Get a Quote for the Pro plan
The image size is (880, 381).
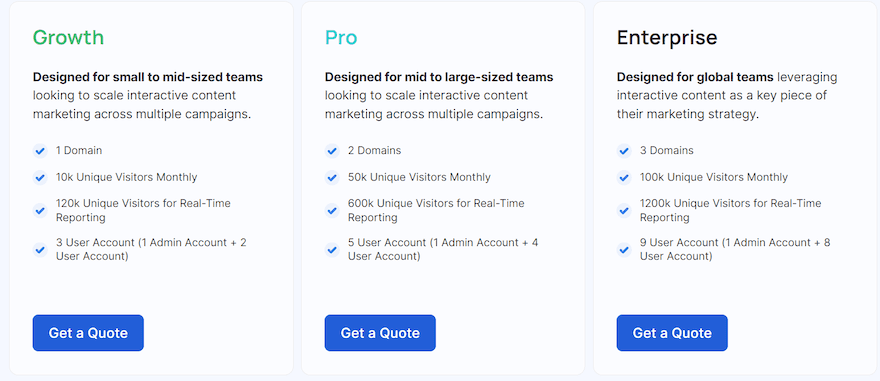[x=380, y=333]
